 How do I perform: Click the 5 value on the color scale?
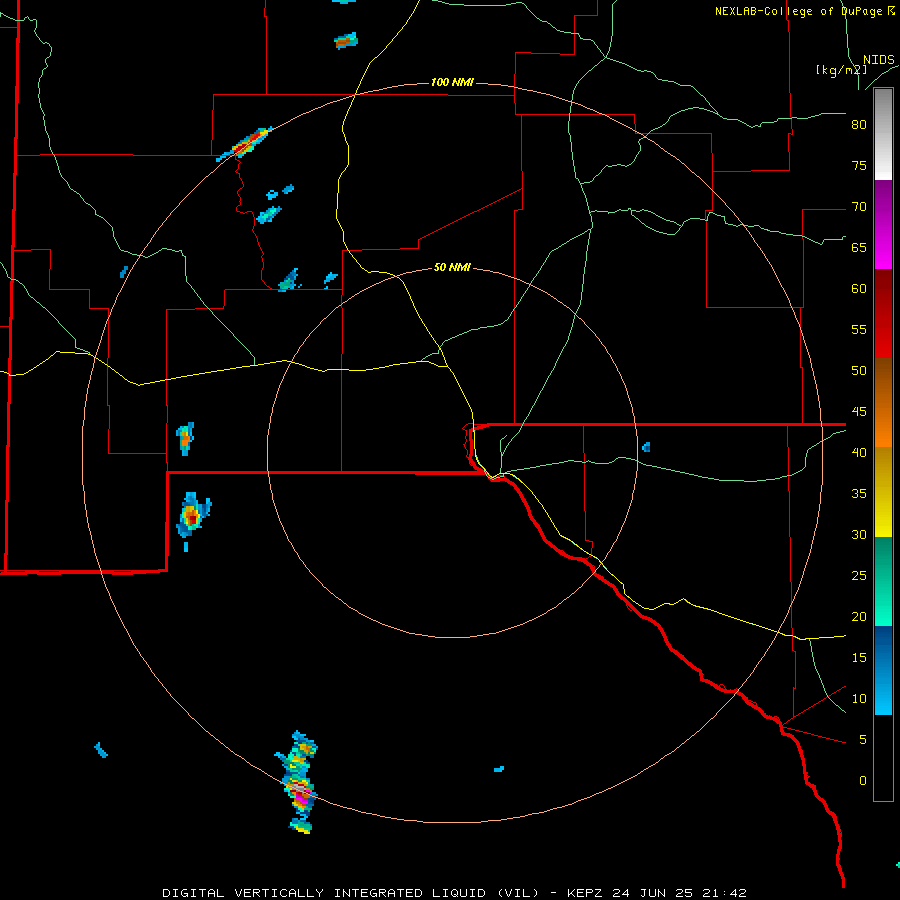pos(863,739)
